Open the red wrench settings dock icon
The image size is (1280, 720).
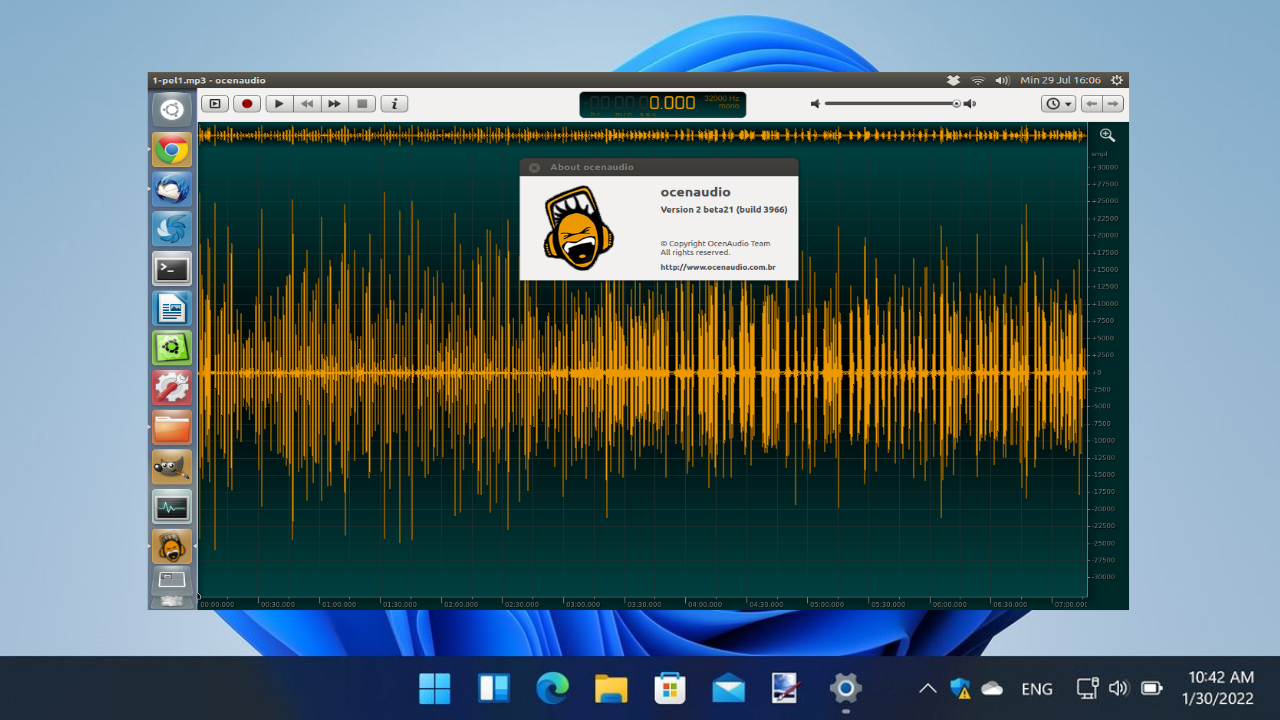tap(172, 388)
